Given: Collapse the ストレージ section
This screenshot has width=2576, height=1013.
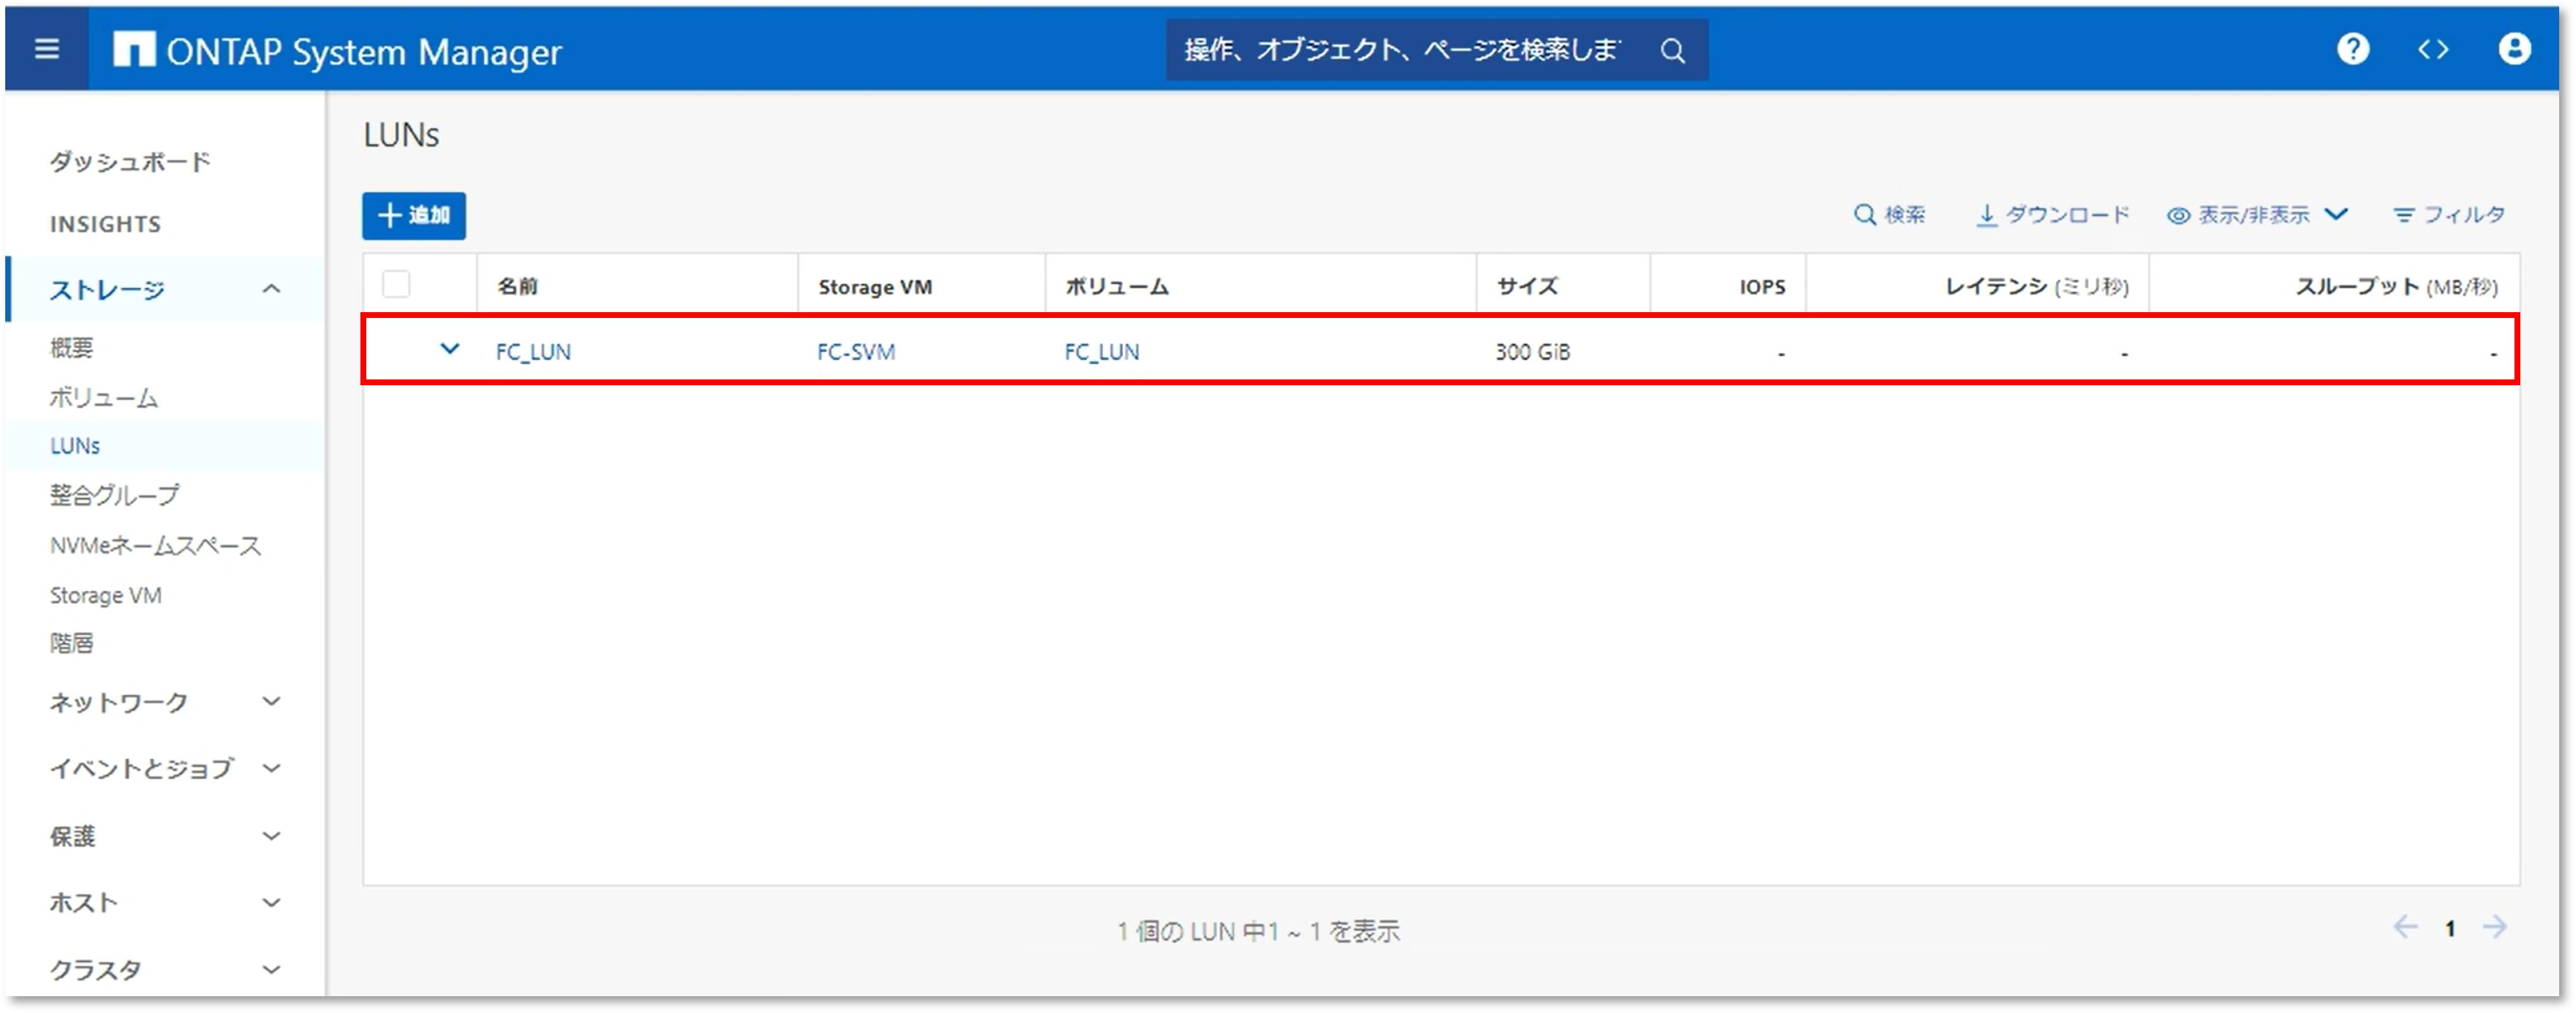Looking at the screenshot, I should click(x=165, y=289).
